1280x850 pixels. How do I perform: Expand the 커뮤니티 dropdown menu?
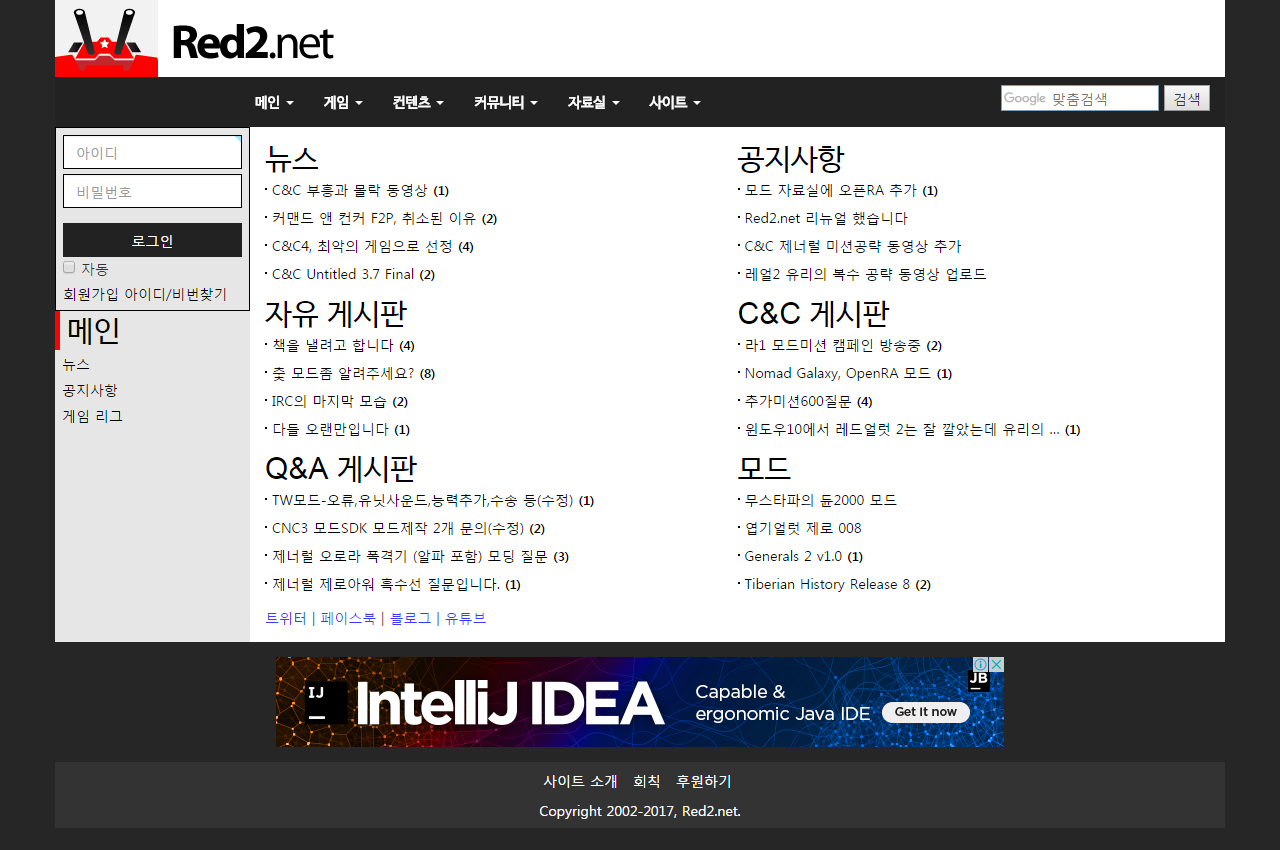pos(505,102)
